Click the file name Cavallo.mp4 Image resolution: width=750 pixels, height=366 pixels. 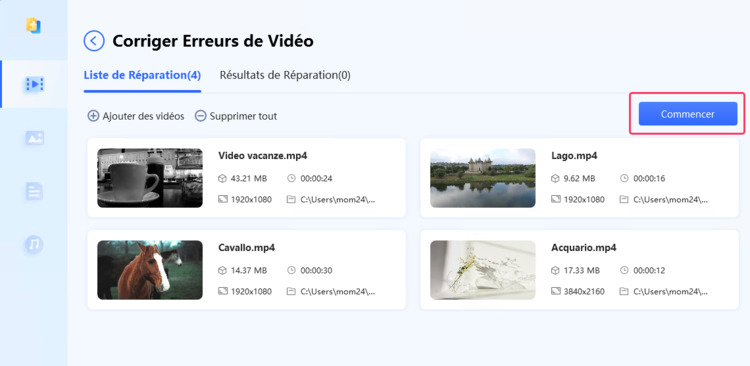pos(246,248)
